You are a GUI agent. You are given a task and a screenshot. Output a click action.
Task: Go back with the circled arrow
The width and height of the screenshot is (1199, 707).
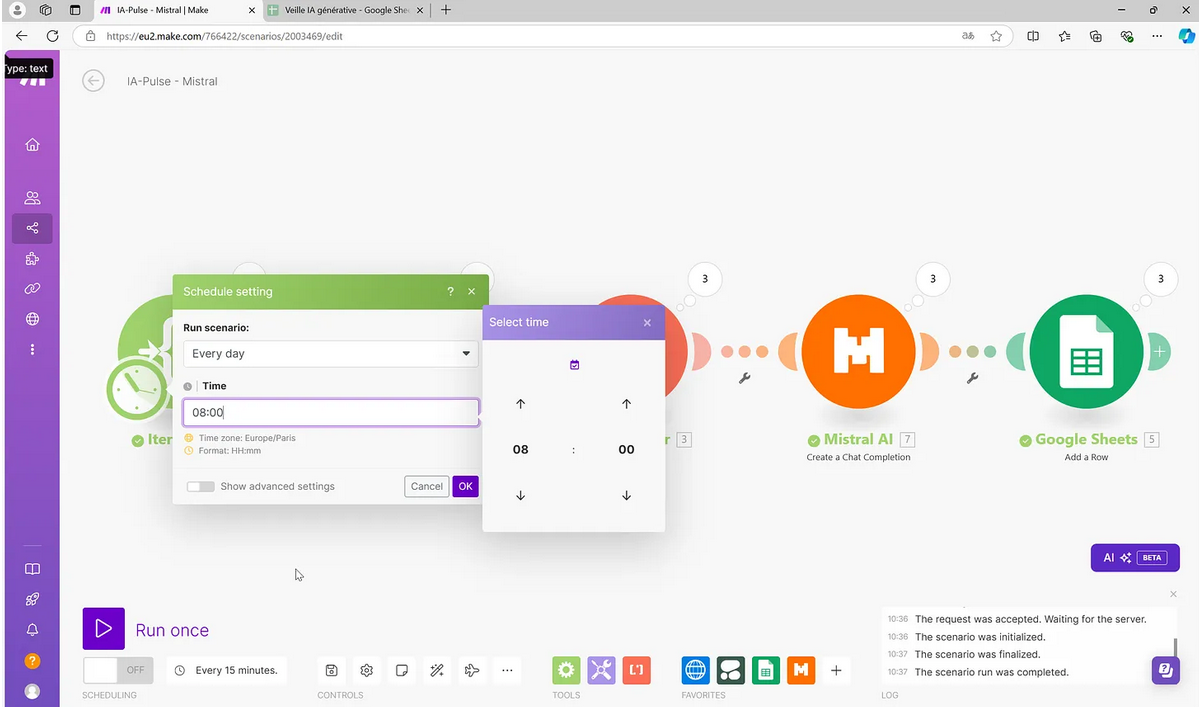[93, 80]
